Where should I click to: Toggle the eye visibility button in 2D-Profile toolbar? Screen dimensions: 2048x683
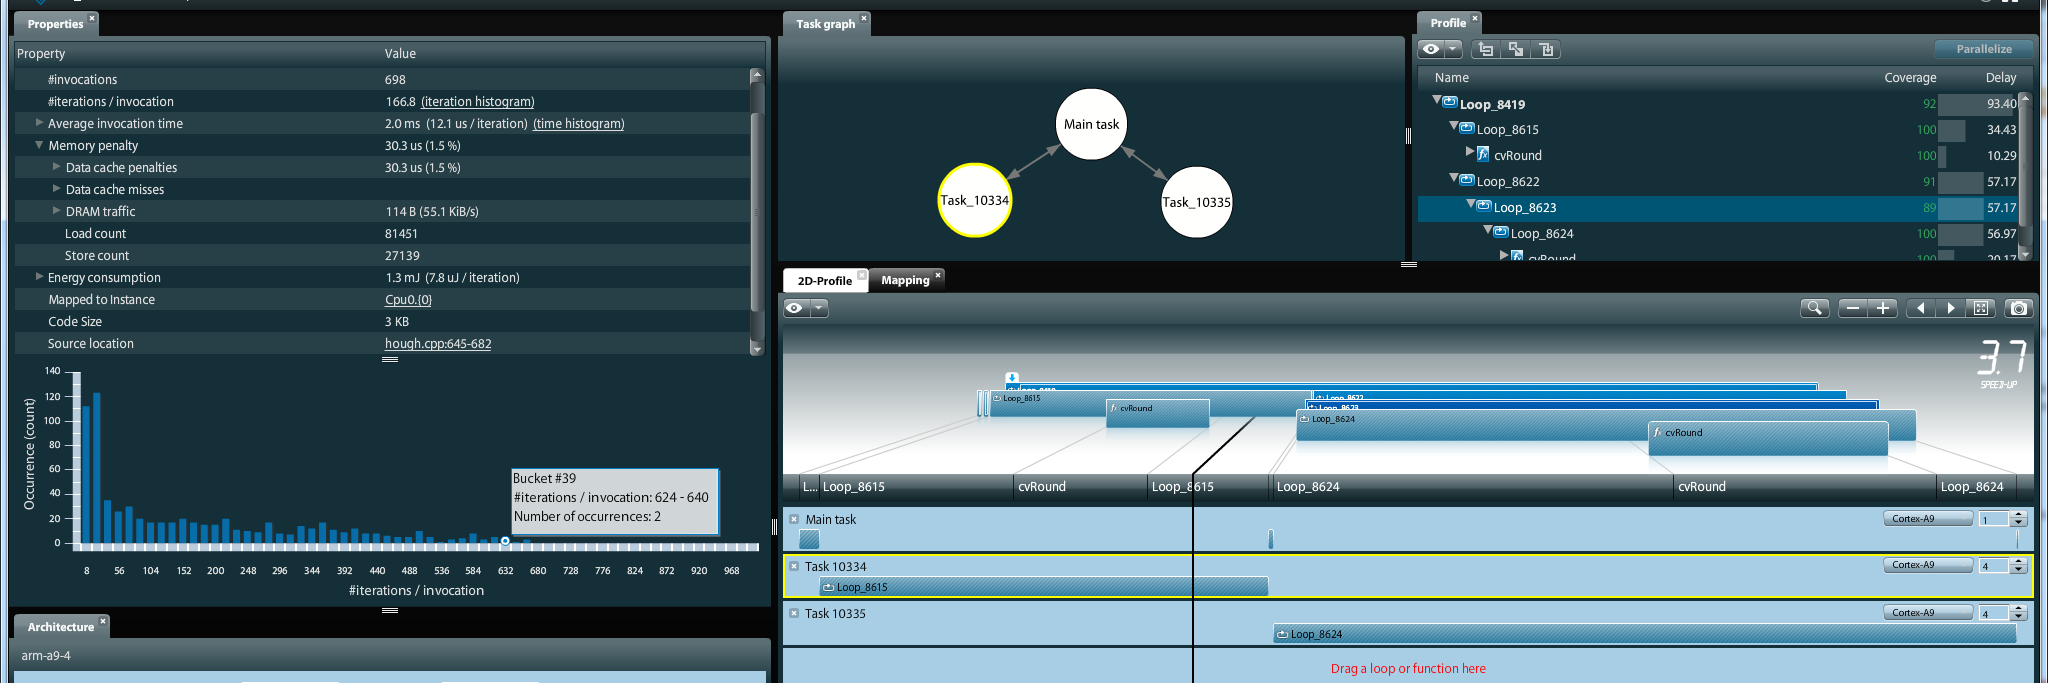coord(795,308)
